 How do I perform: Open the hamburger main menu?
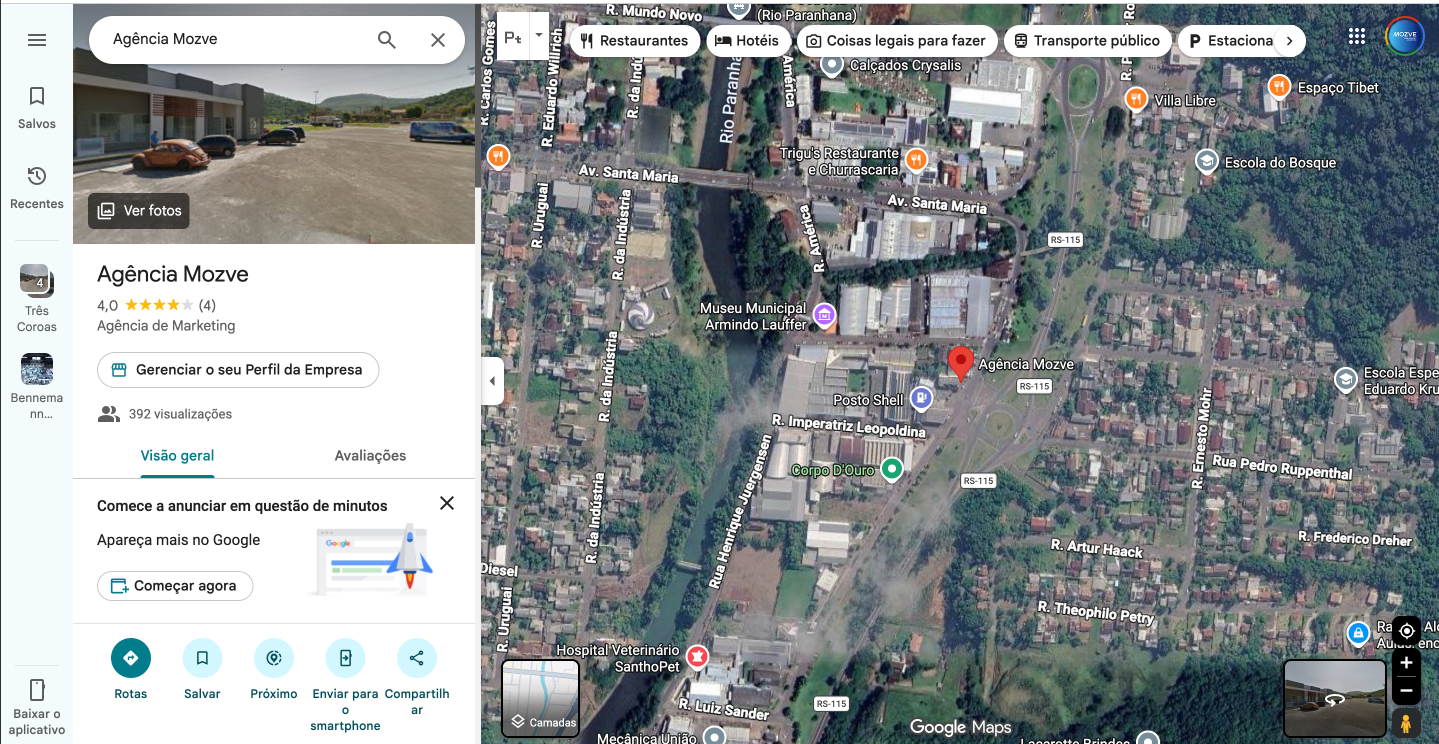tap(37, 40)
